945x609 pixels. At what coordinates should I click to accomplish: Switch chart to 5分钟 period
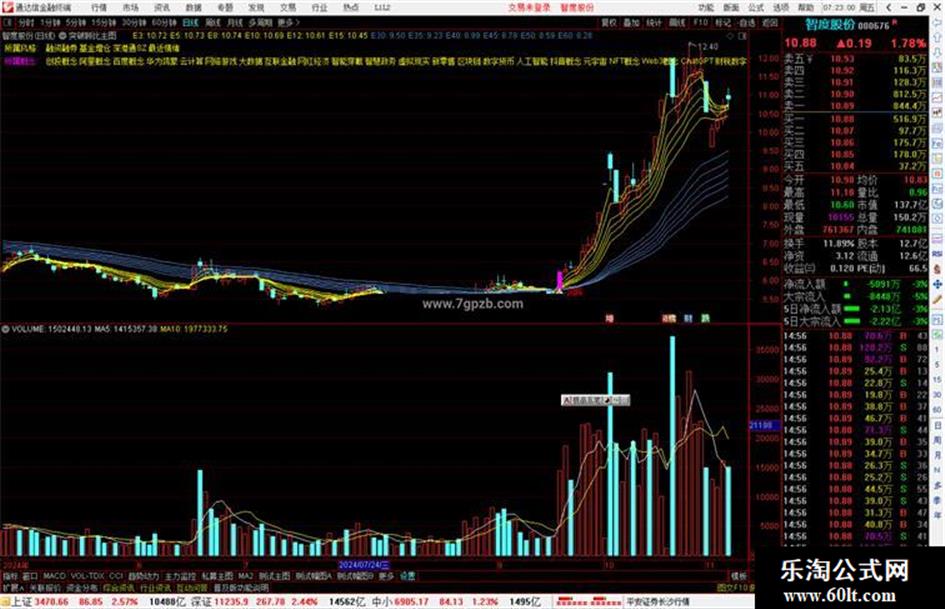click(x=76, y=22)
